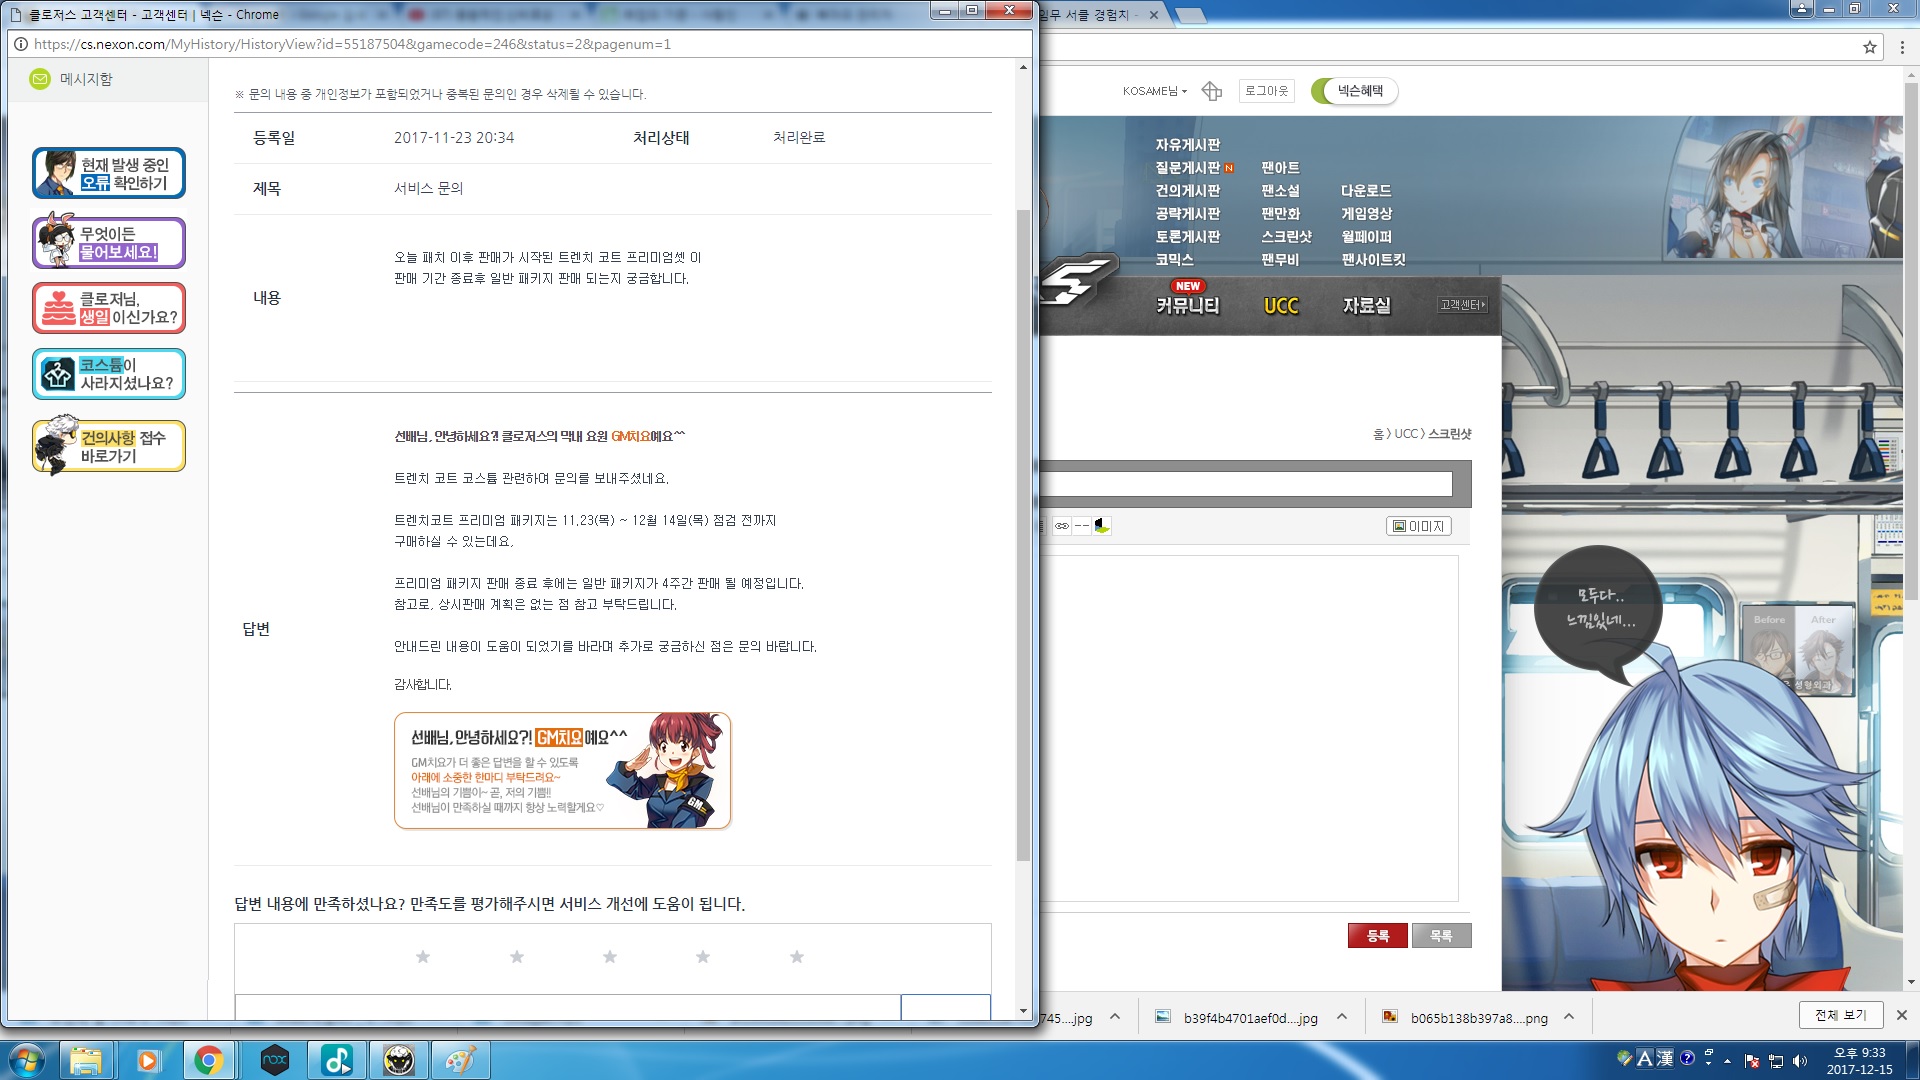Viewport: 1920px width, 1080px height.
Task: Click the color icon in editor toolbar
Action: (x=1102, y=526)
